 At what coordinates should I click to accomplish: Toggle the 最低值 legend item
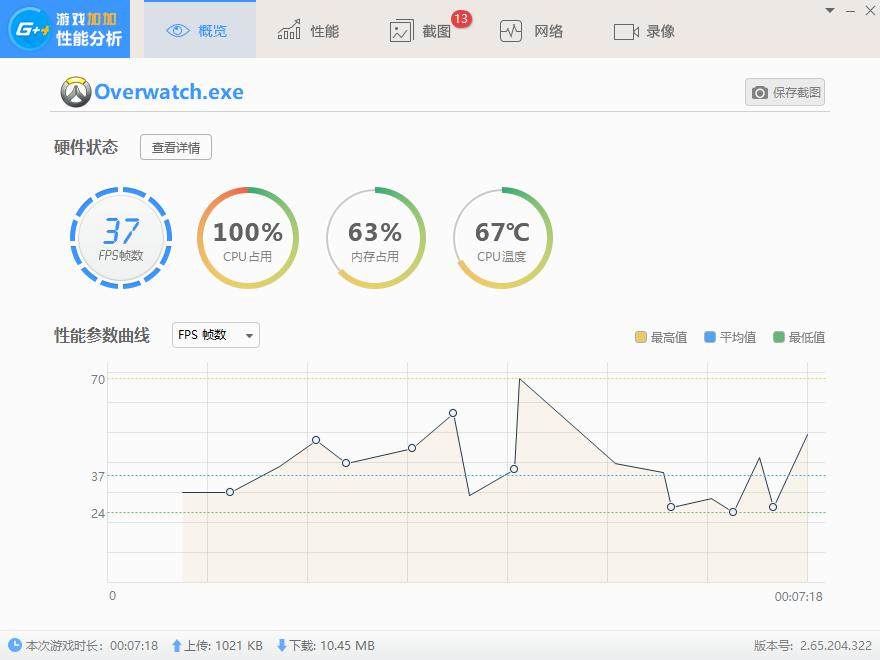pyautogui.click(x=799, y=337)
